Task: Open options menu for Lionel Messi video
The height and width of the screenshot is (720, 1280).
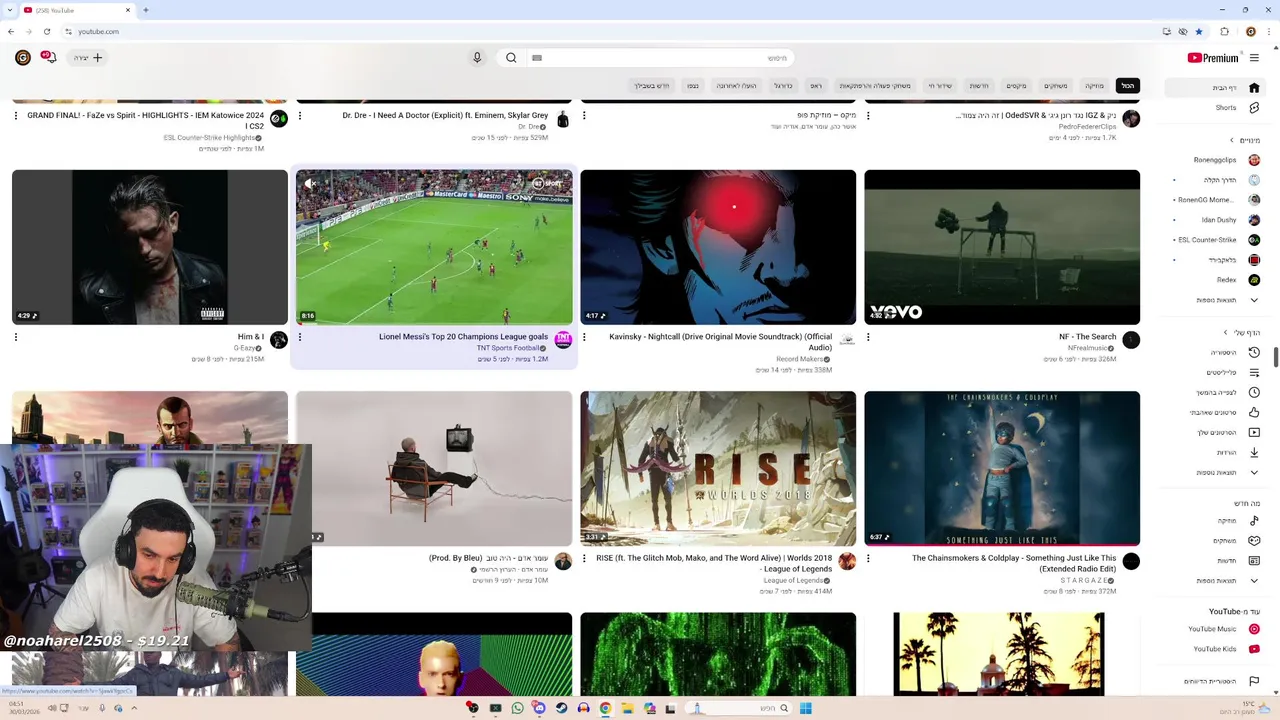Action: pos(300,337)
